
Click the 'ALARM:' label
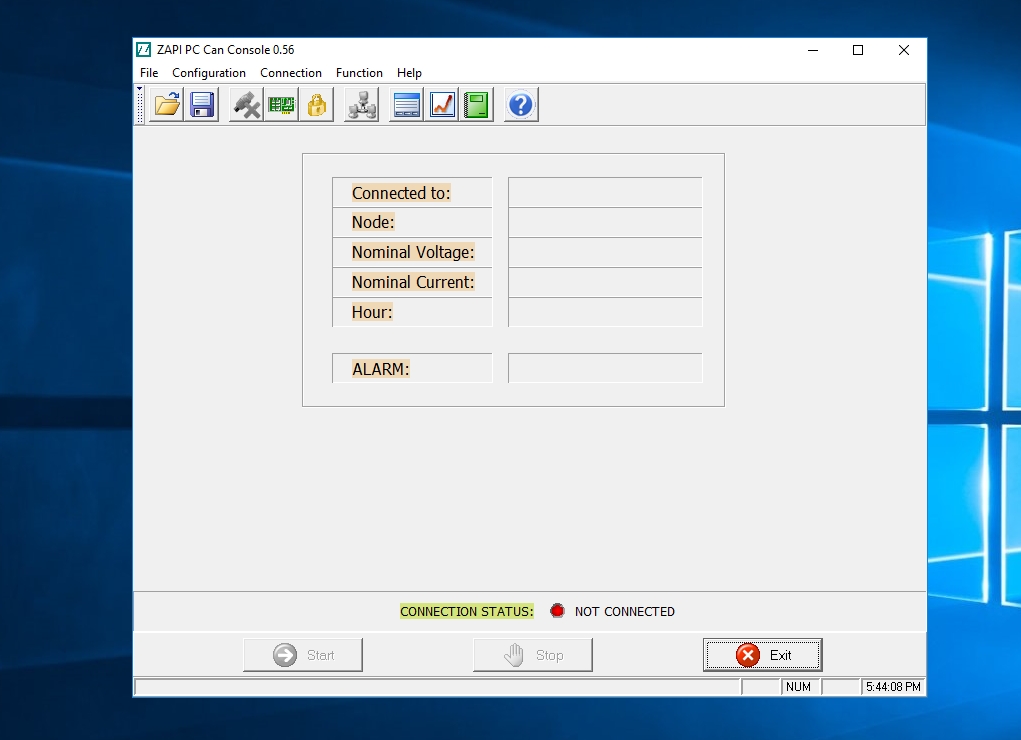(380, 369)
